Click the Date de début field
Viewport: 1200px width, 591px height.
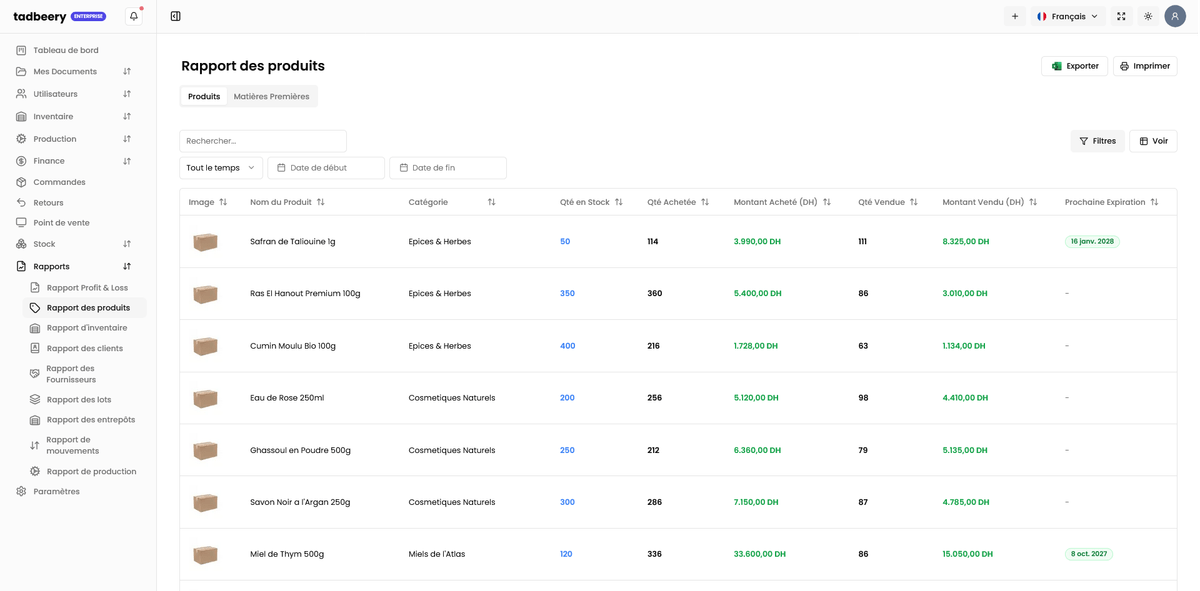[326, 168]
